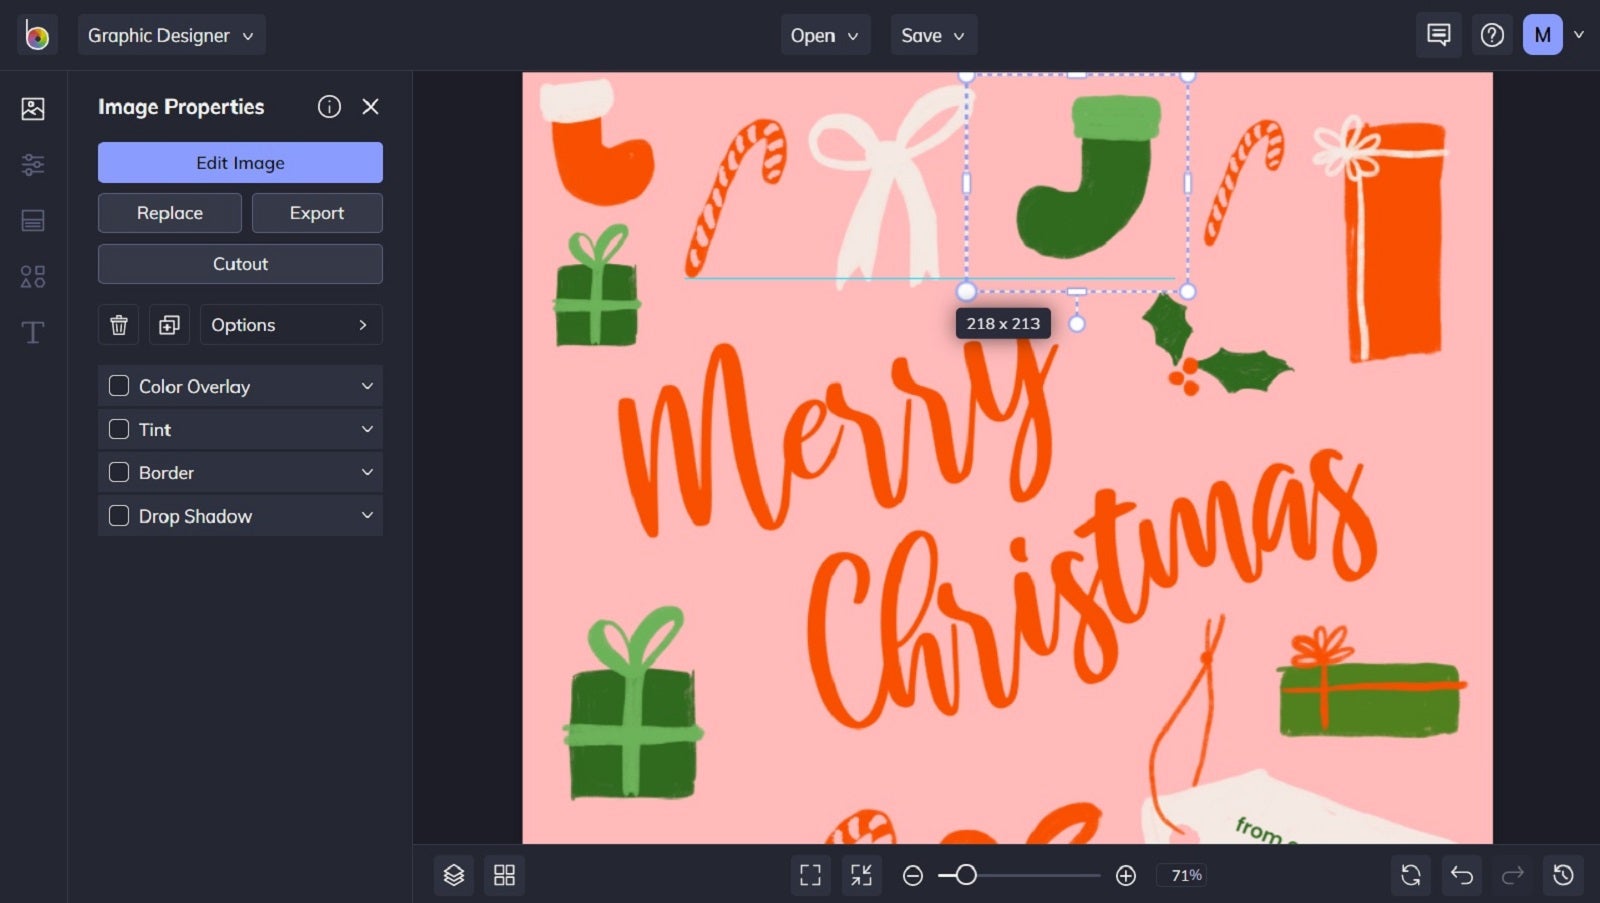The height and width of the screenshot is (903, 1600).
Task: Click the Edit Image button
Action: pyautogui.click(x=240, y=163)
